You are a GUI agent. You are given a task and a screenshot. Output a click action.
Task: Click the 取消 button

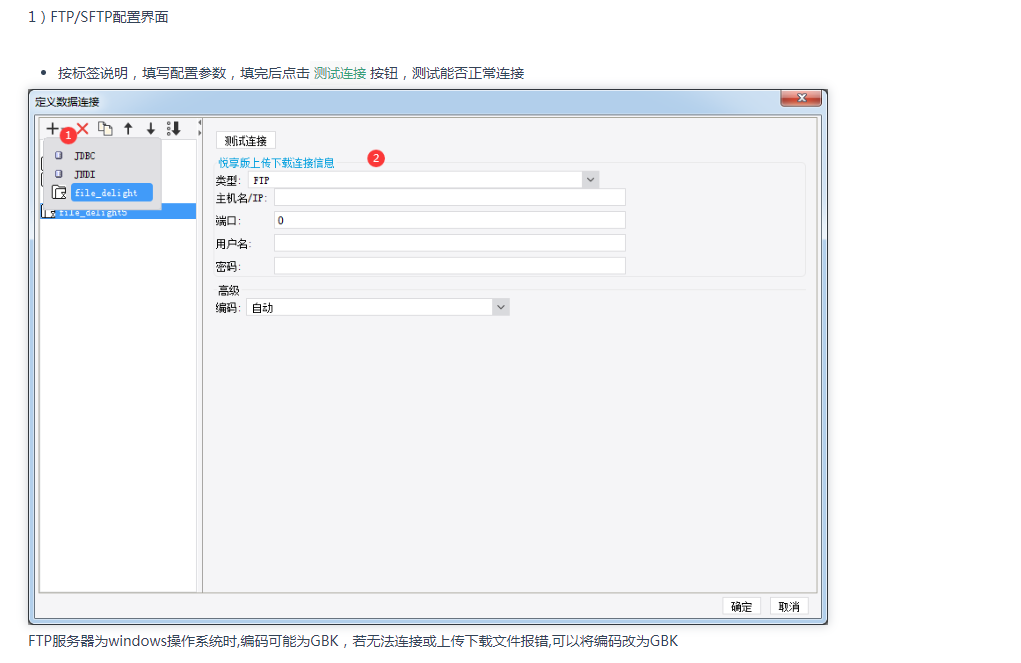789,606
